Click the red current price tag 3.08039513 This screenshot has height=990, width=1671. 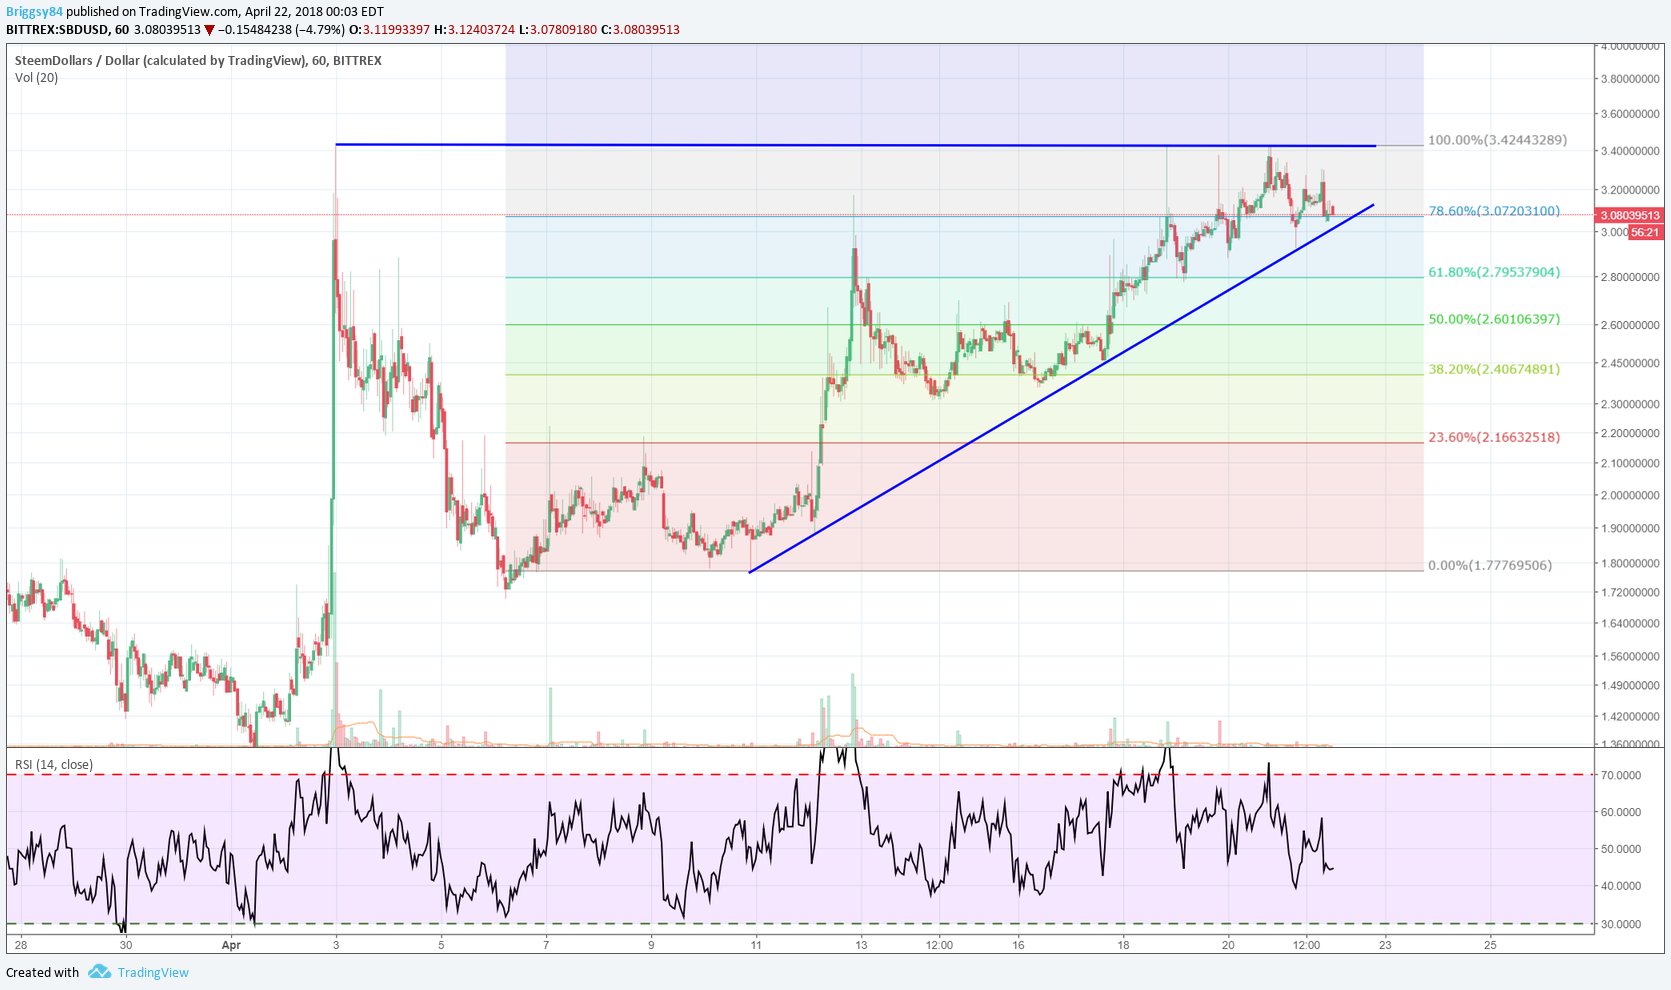1630,215
